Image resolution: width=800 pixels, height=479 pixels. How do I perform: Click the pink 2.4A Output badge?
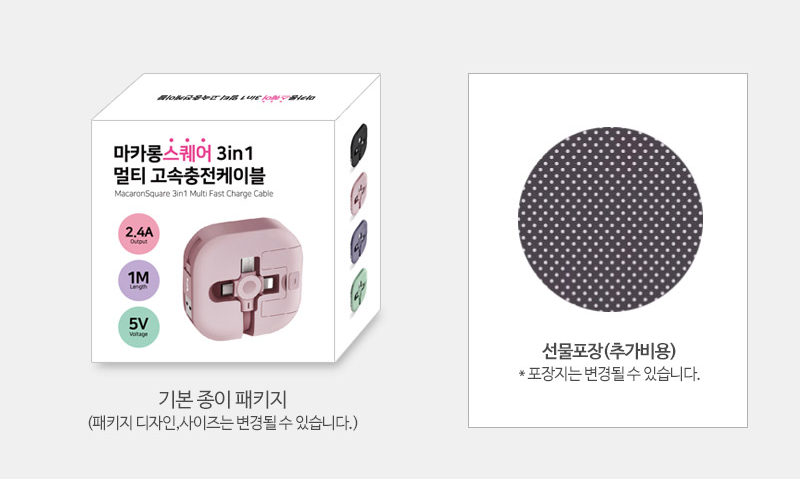[139, 234]
